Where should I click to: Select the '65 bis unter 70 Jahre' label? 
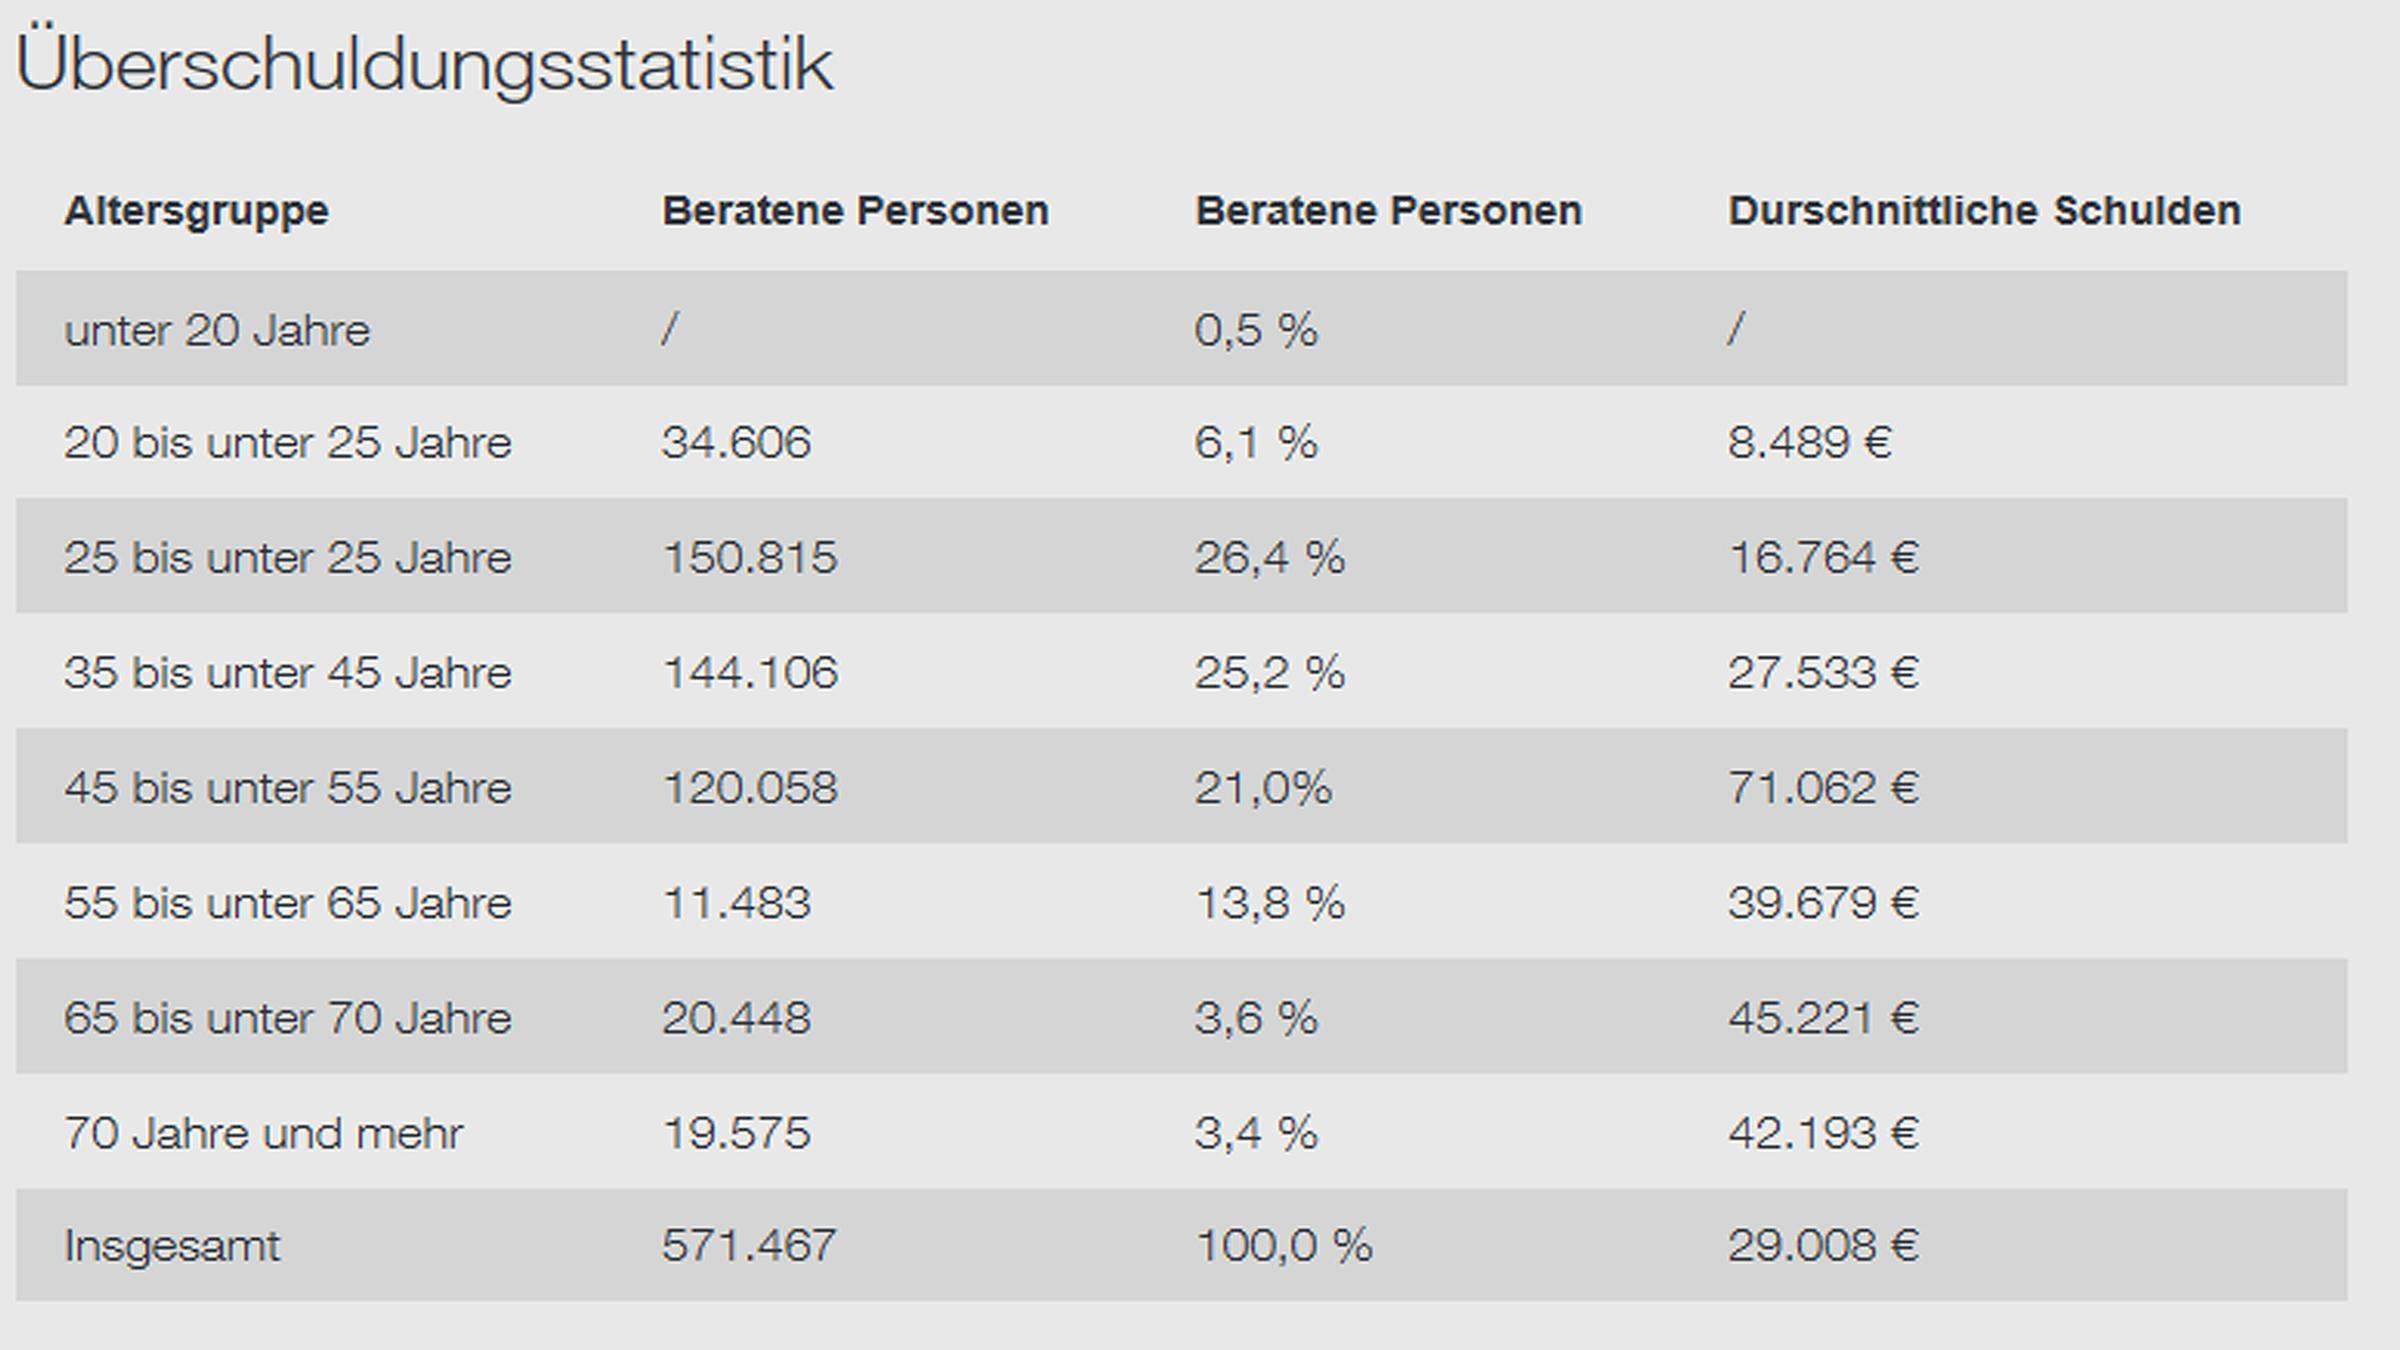coord(287,1018)
